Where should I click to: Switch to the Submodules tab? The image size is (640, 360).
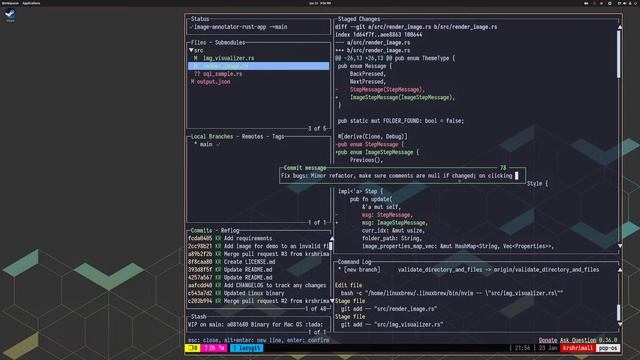click(x=230, y=42)
